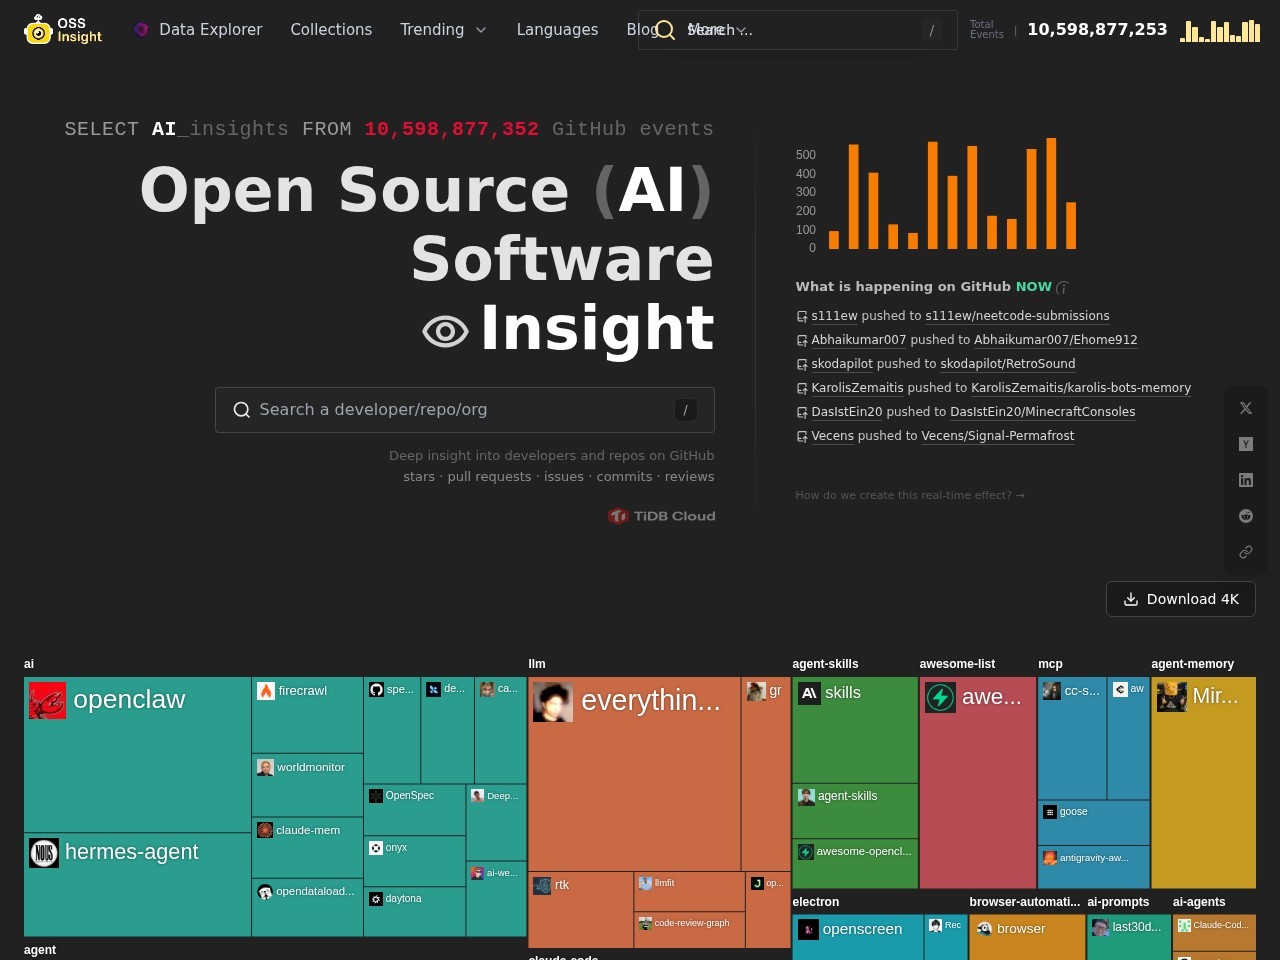Share via the Hacker News icon
1280x960 pixels.
(x=1246, y=444)
